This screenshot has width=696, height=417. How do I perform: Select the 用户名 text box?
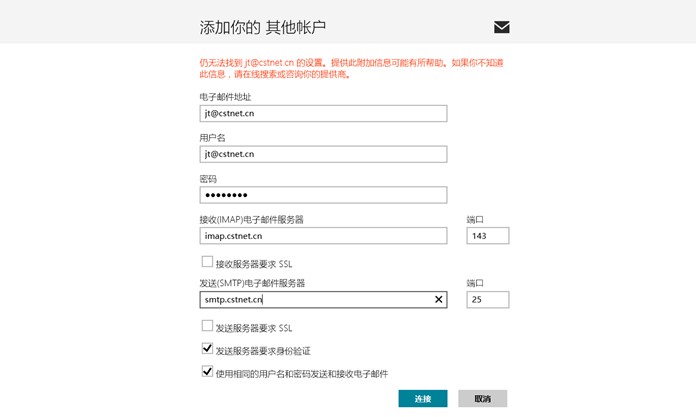pos(323,155)
